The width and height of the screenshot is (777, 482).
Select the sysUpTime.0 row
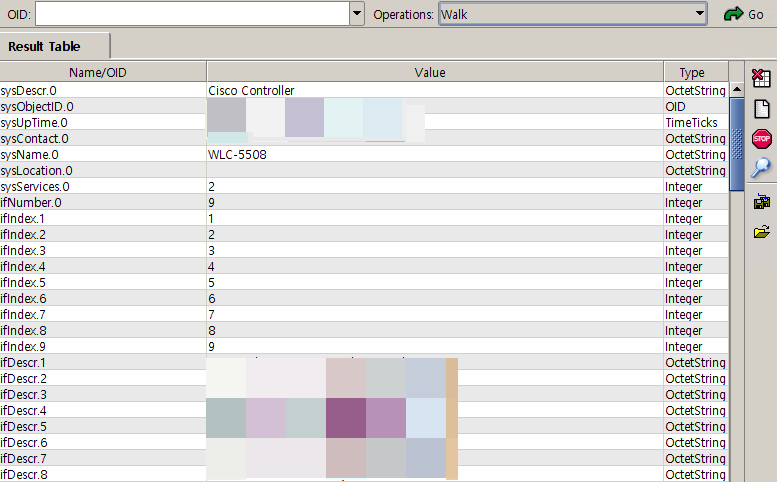[364, 122]
